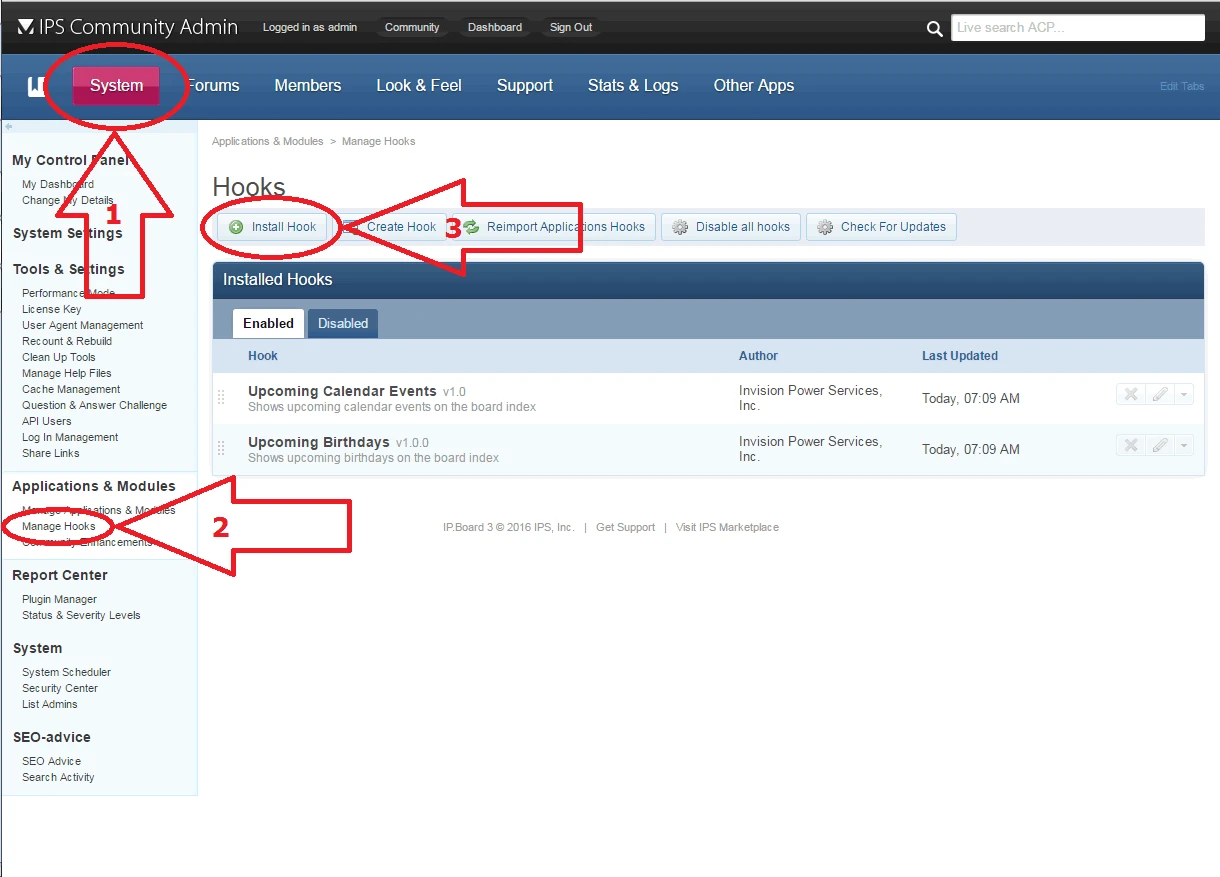Grab the Upcoming Birthdays drag handle
The height and width of the screenshot is (877, 1220).
tap(222, 448)
